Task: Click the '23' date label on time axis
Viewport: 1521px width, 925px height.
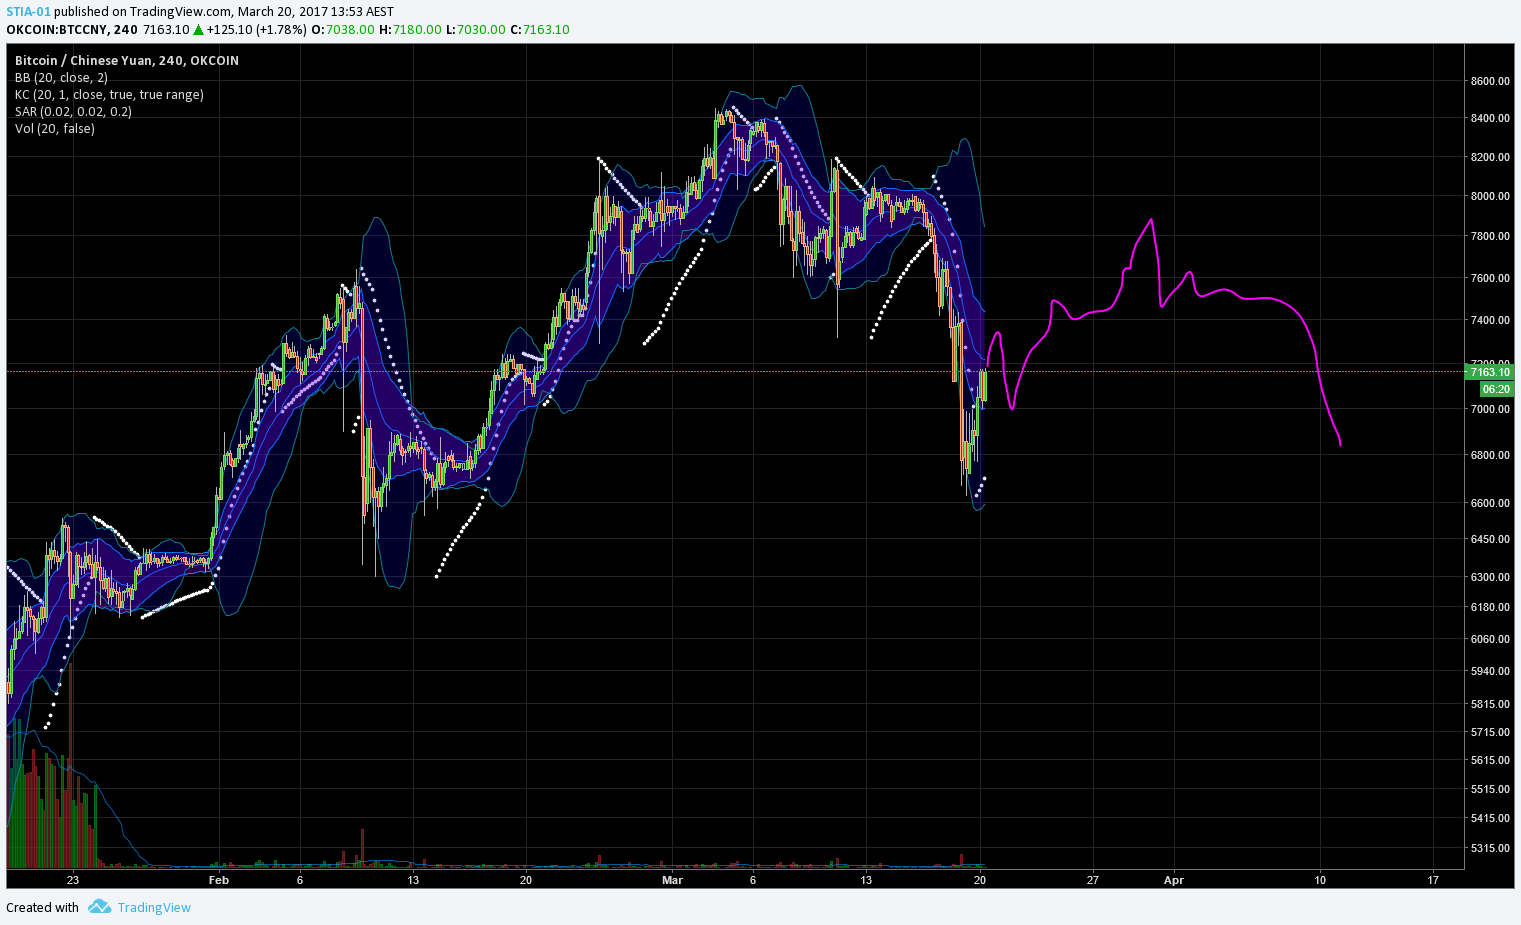Action: pyautogui.click(x=73, y=880)
